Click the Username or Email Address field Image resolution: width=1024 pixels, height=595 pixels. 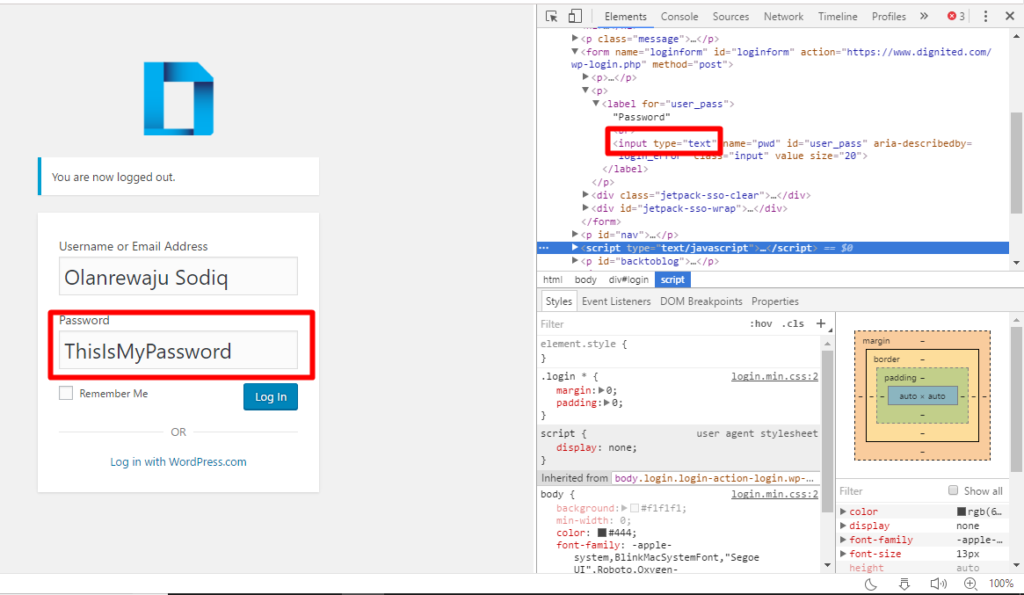click(178, 276)
